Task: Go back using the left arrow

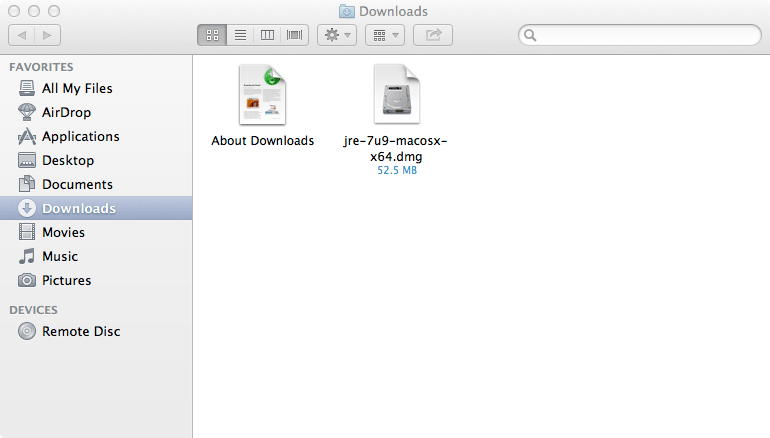Action: tap(22, 35)
